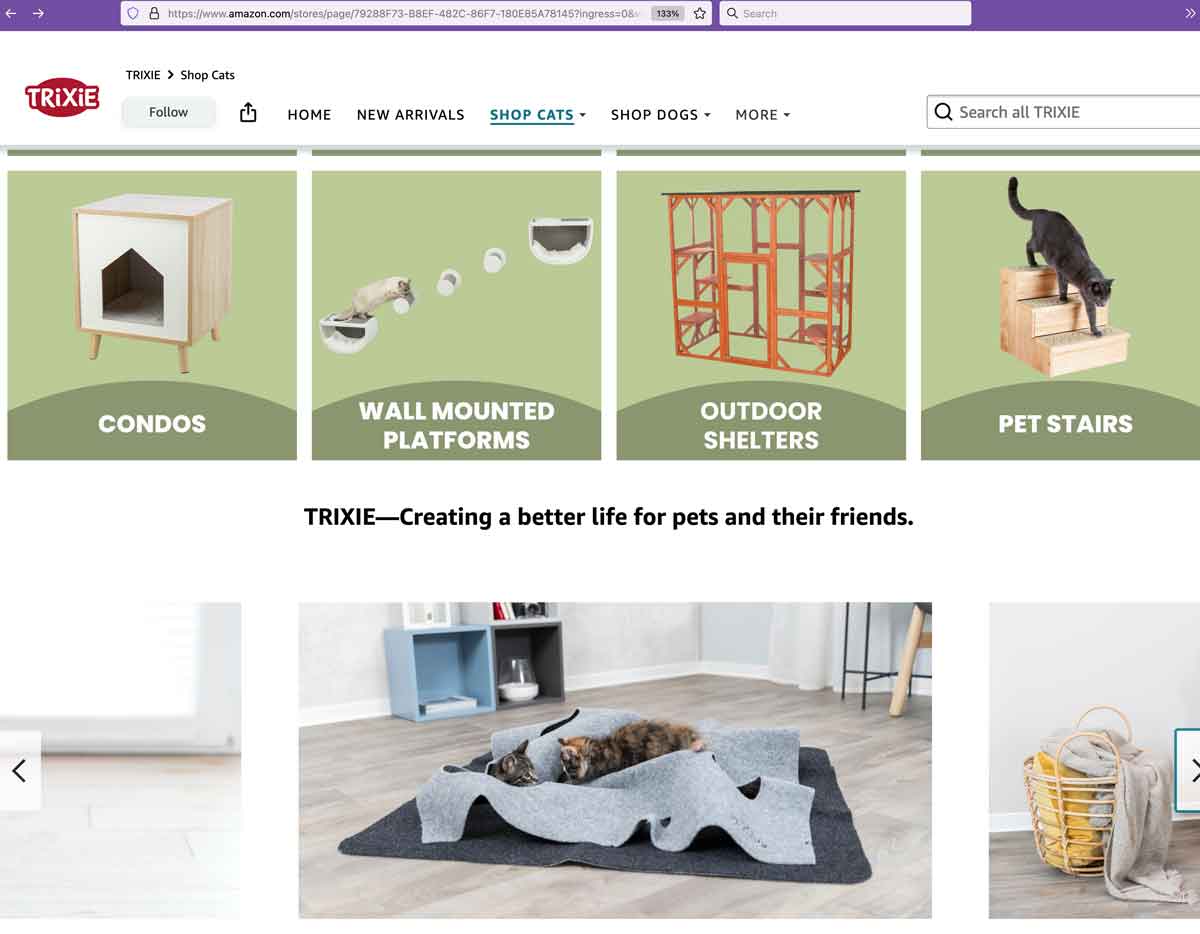Expand the SHOP DOGS dropdown
Viewport: 1200px width, 934px height.
pos(661,115)
